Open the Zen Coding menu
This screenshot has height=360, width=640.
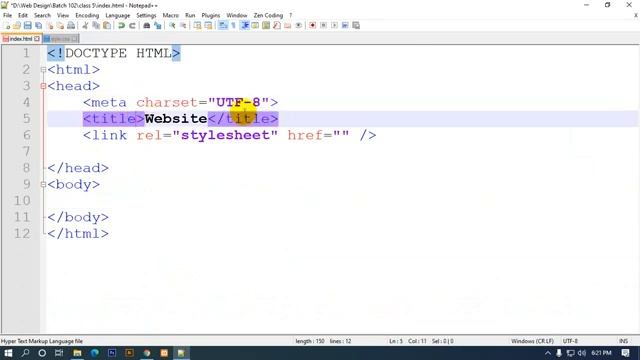point(268,15)
